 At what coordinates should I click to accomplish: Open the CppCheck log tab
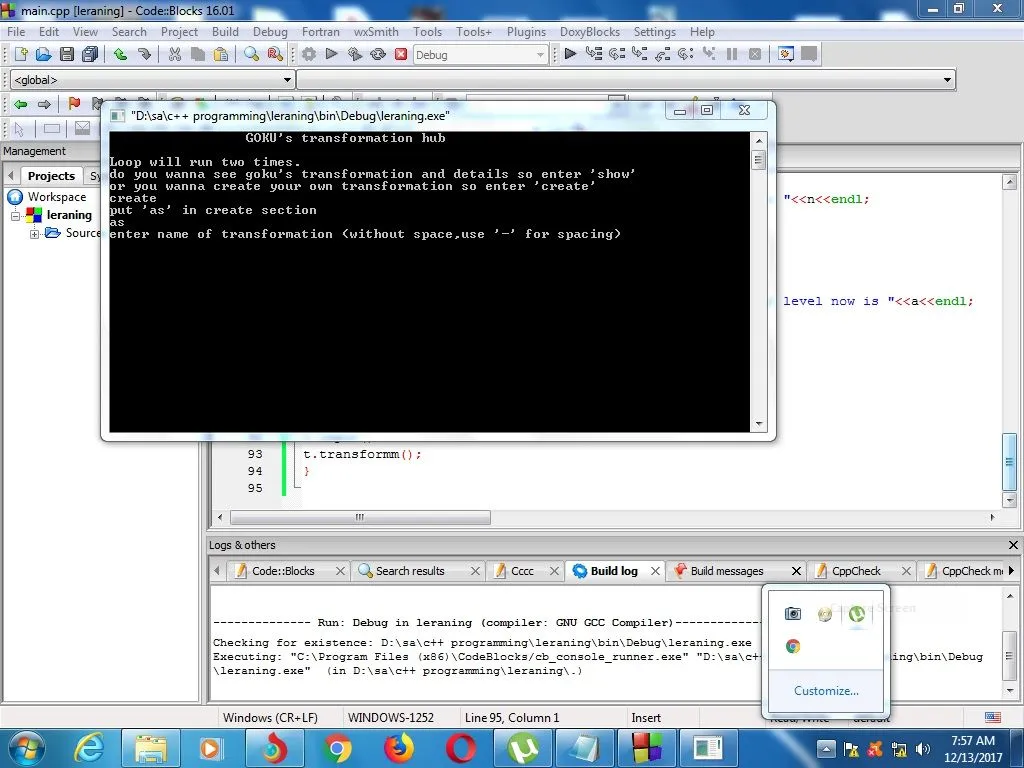point(856,571)
